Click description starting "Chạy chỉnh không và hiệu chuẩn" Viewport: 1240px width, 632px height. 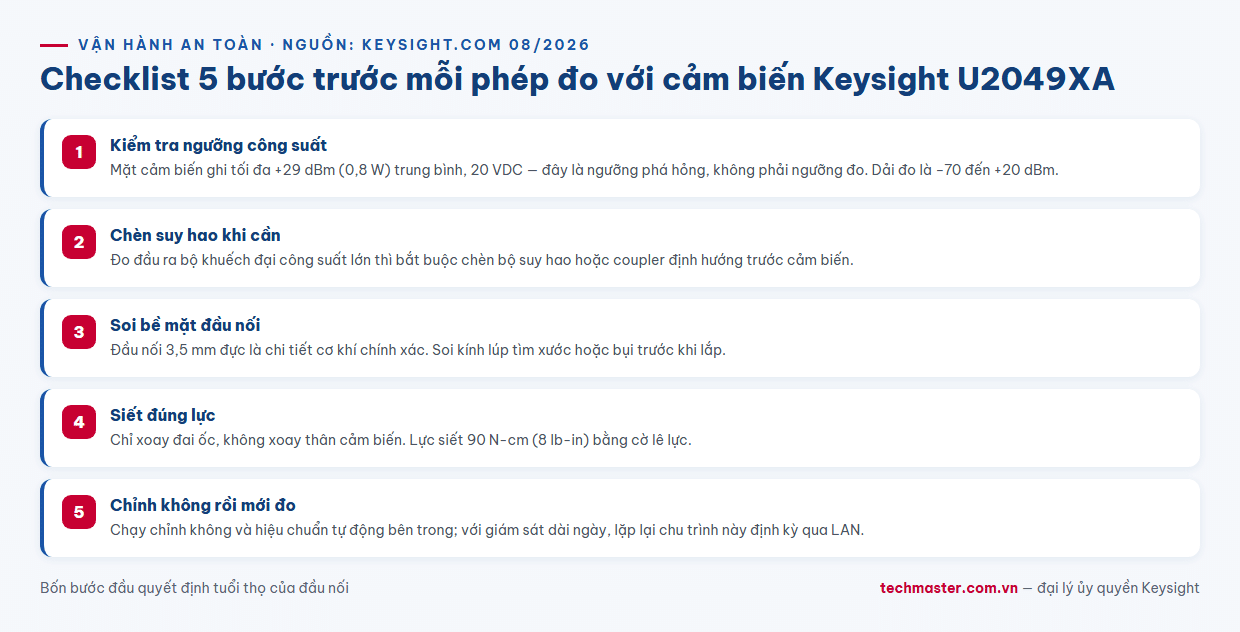pos(487,530)
